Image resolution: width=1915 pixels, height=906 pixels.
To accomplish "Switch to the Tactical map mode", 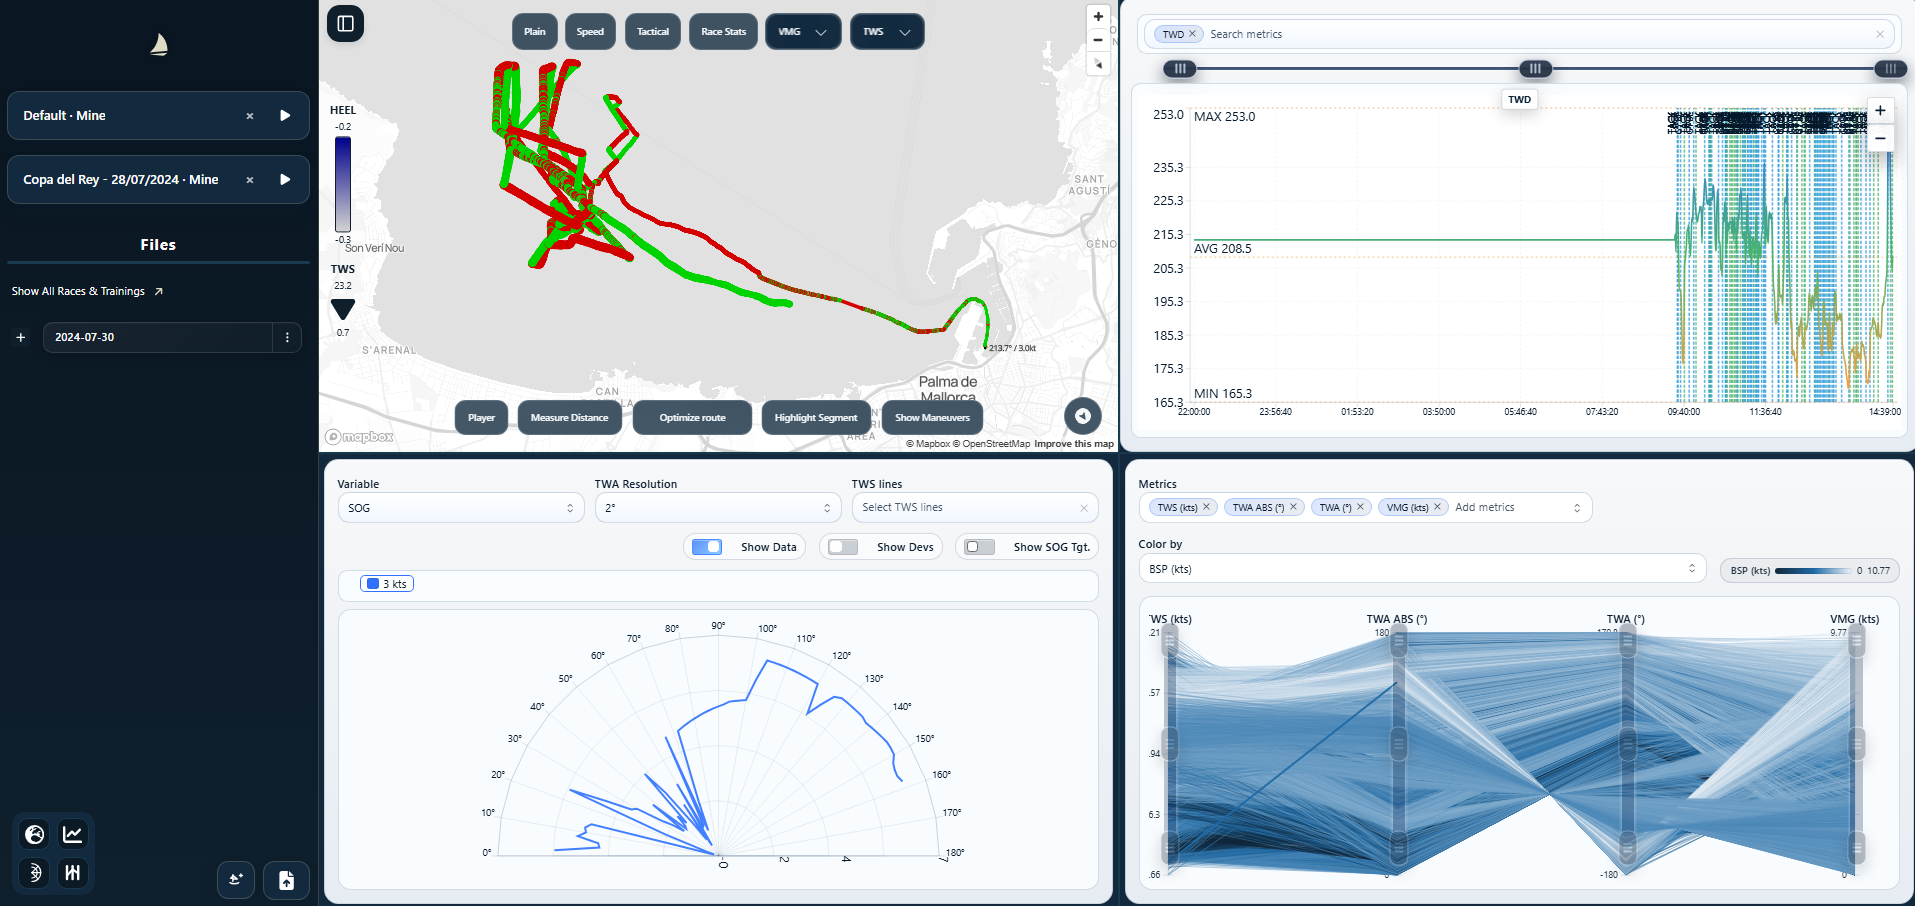I will (x=653, y=32).
